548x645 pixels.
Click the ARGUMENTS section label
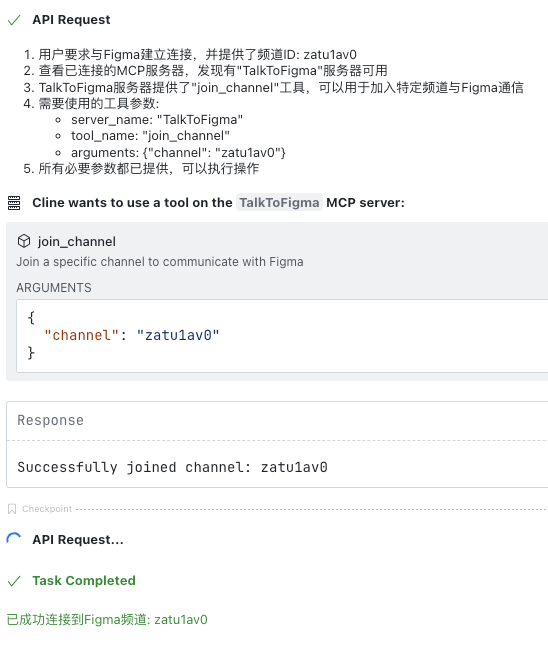click(54, 288)
